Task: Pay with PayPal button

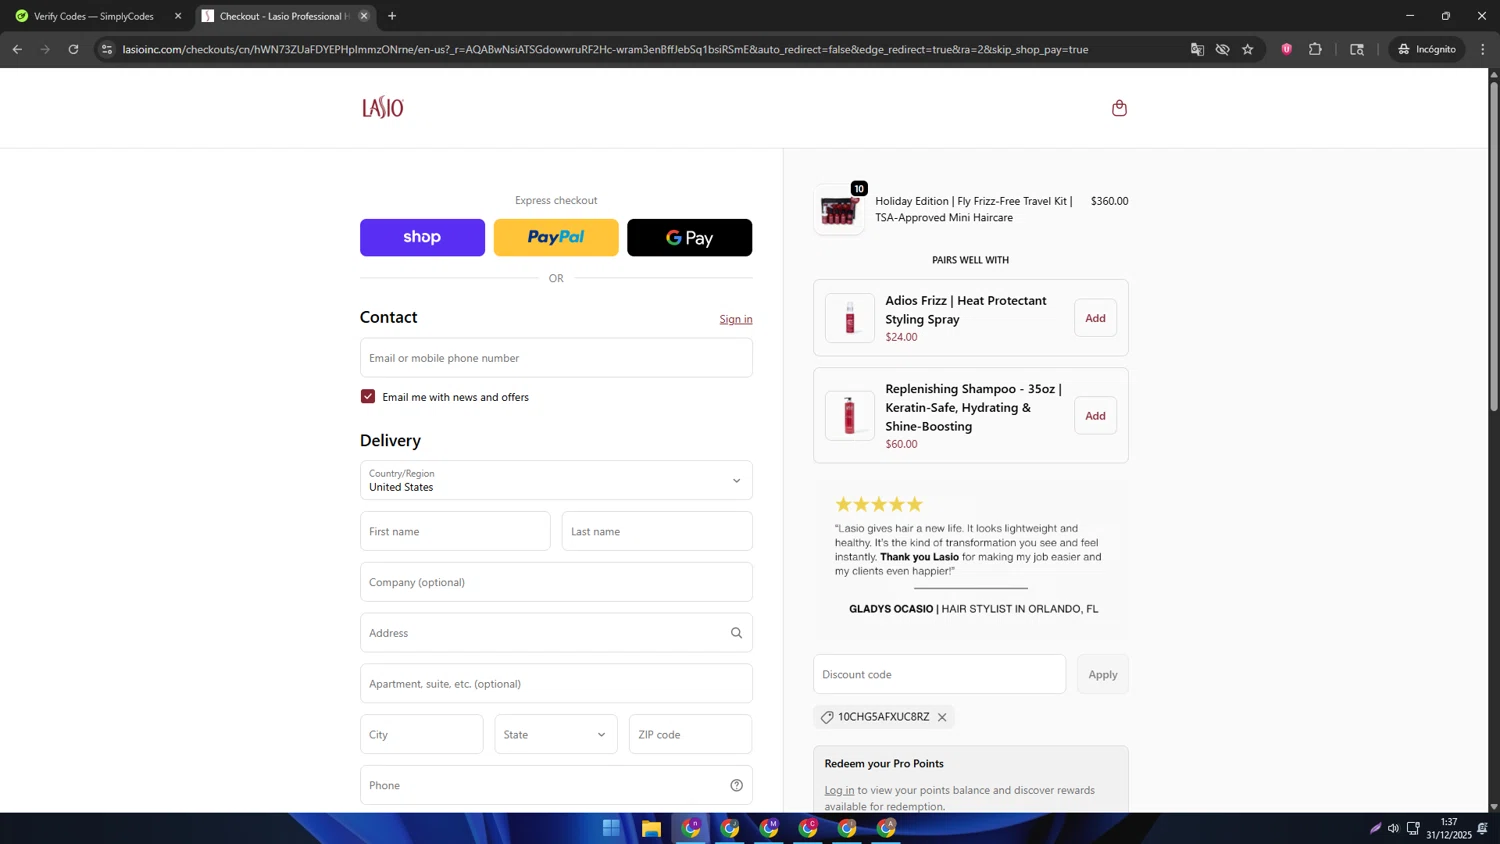Action: click(556, 238)
